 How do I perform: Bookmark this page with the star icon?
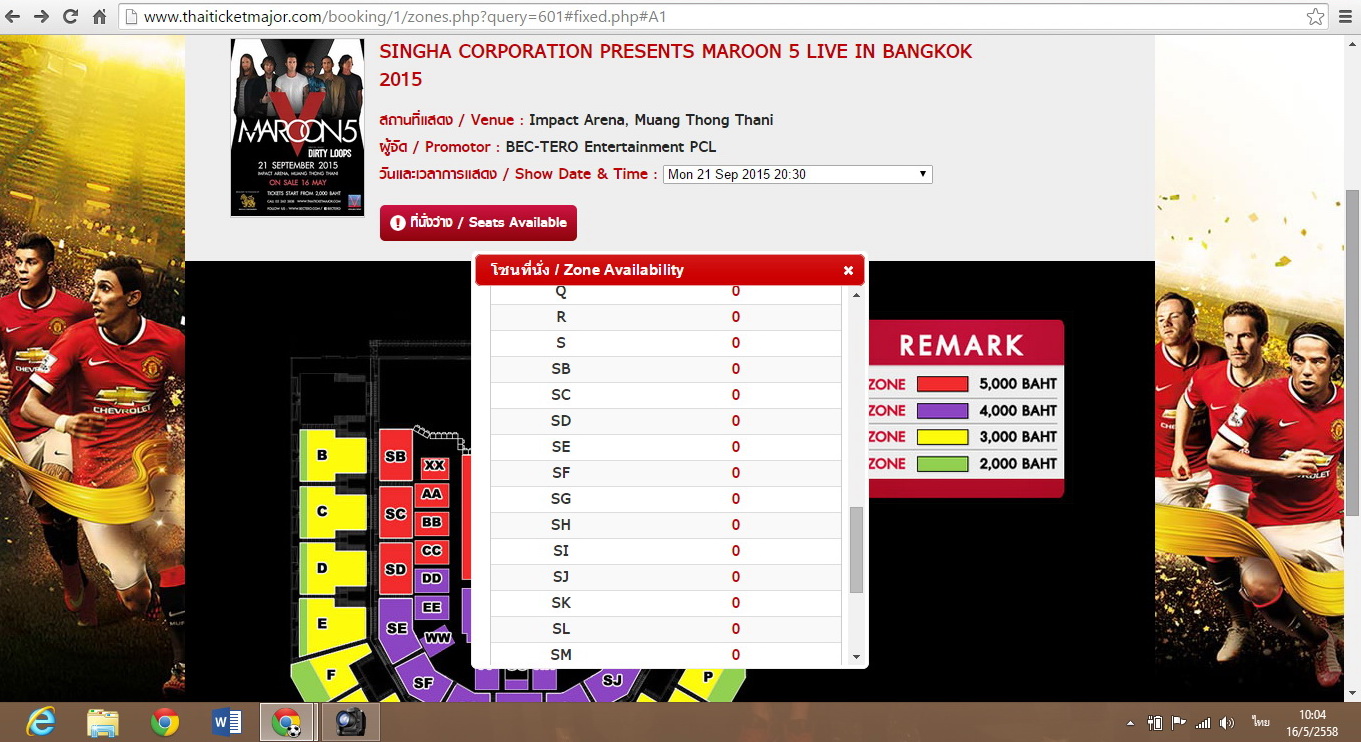pyautogui.click(x=1315, y=16)
